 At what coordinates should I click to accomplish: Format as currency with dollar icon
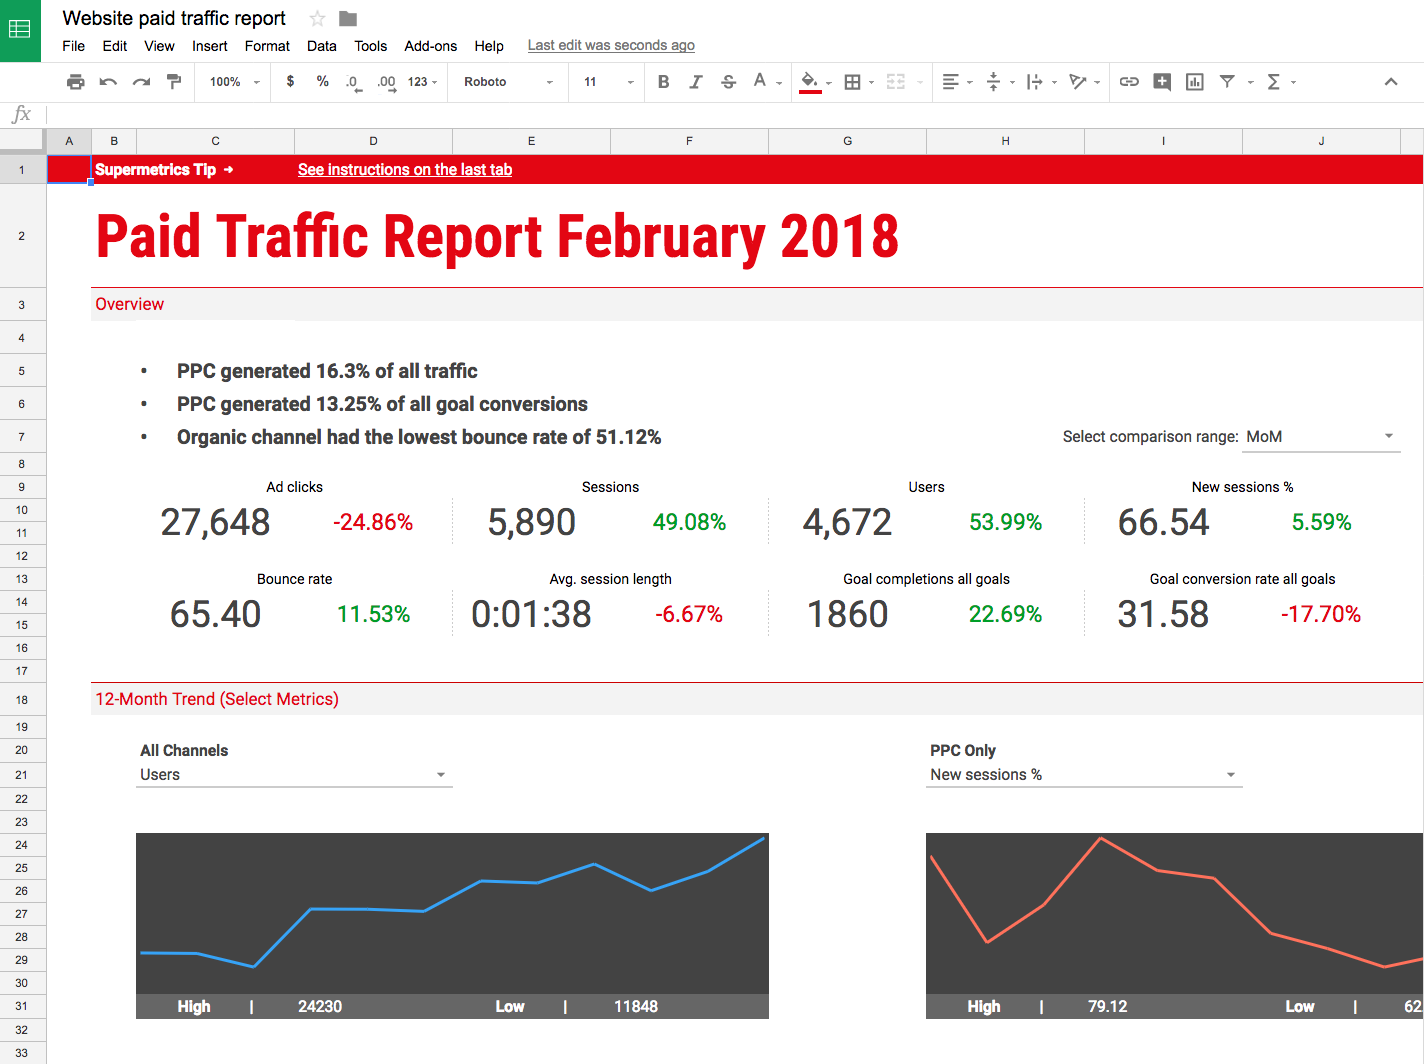tap(290, 82)
